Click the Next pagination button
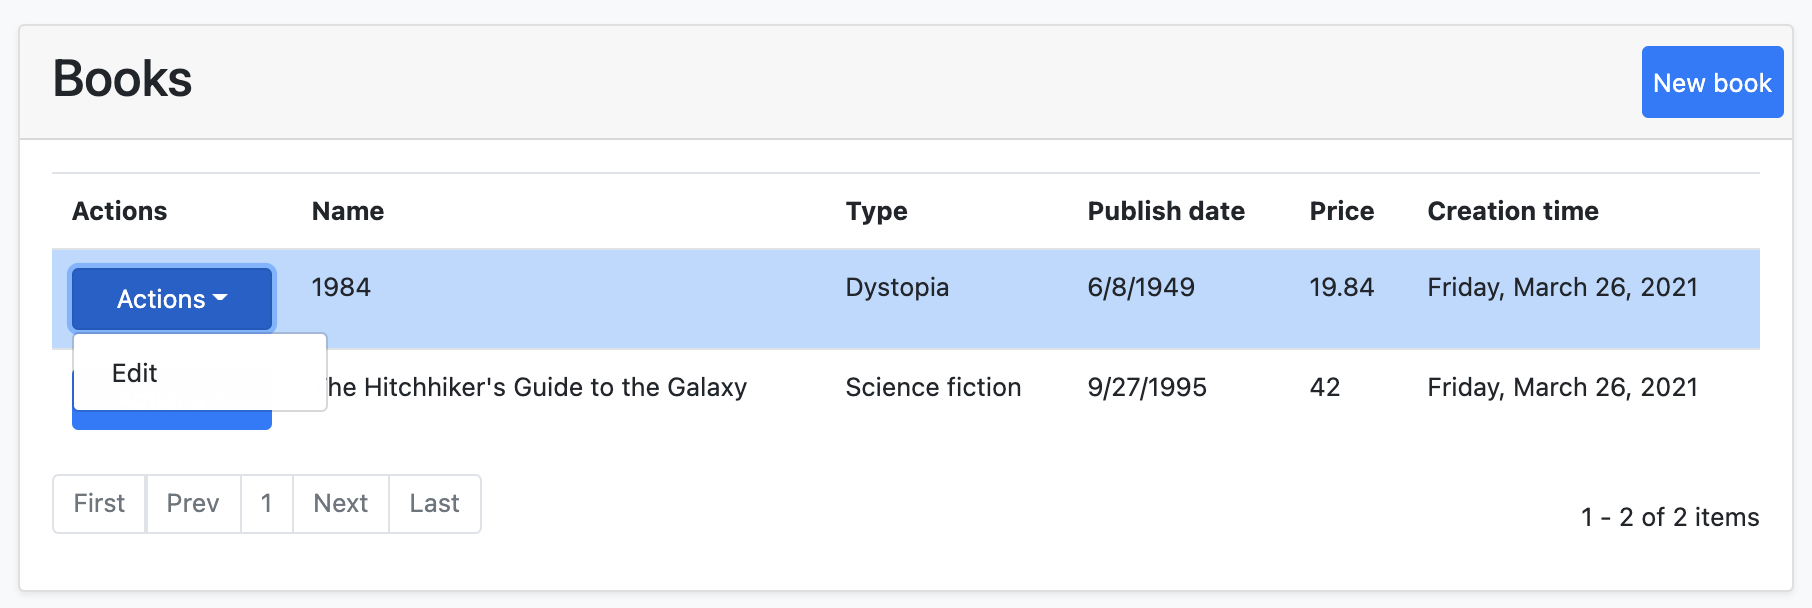This screenshot has height=608, width=1812. [x=340, y=503]
